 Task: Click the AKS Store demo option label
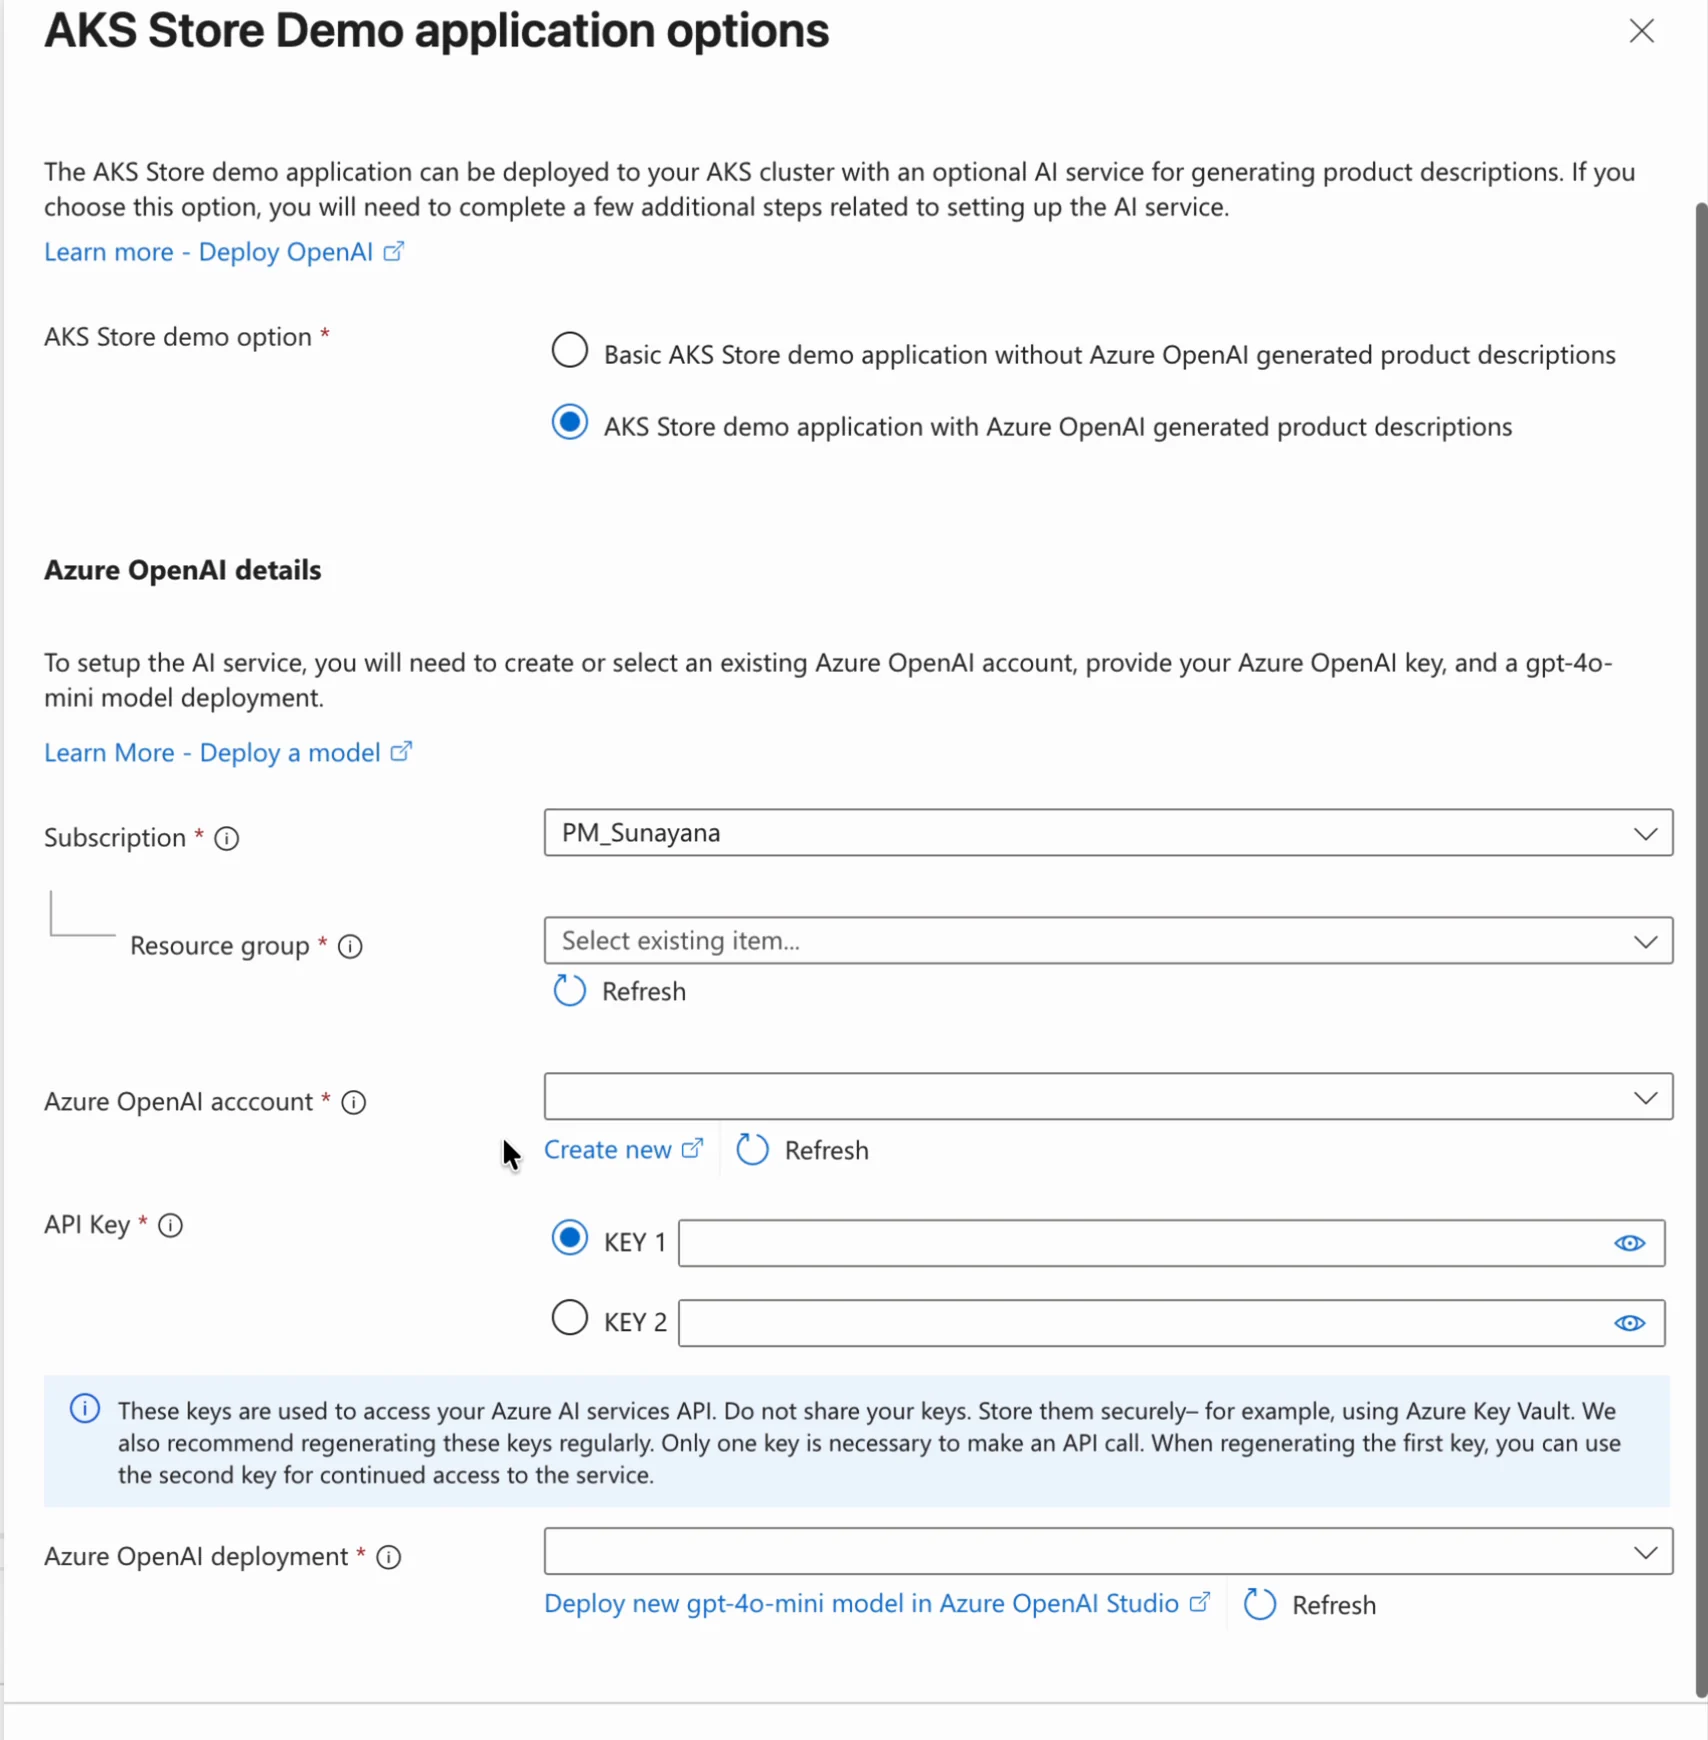[178, 337]
